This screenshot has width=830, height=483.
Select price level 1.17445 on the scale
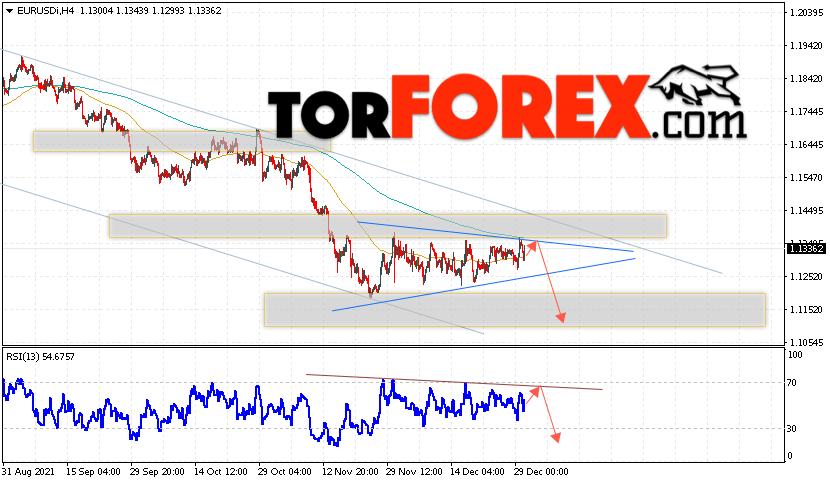806,111
